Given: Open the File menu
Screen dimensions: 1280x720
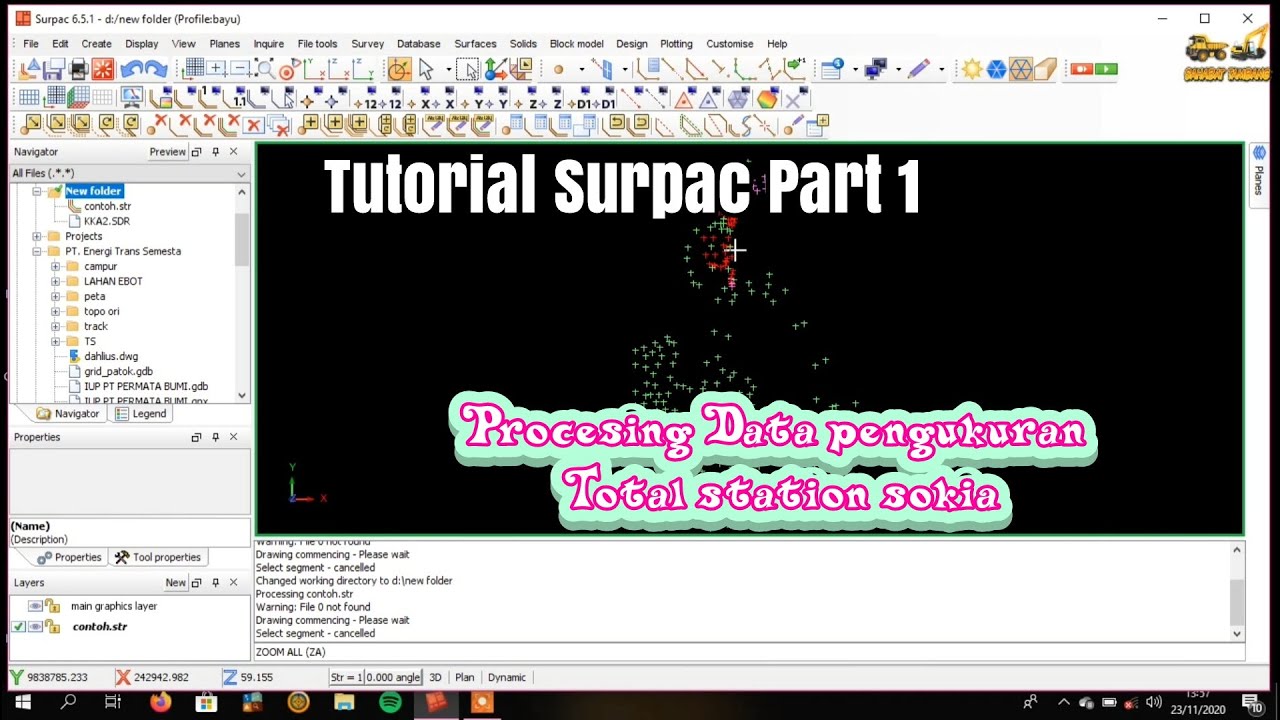Looking at the screenshot, I should coord(31,44).
